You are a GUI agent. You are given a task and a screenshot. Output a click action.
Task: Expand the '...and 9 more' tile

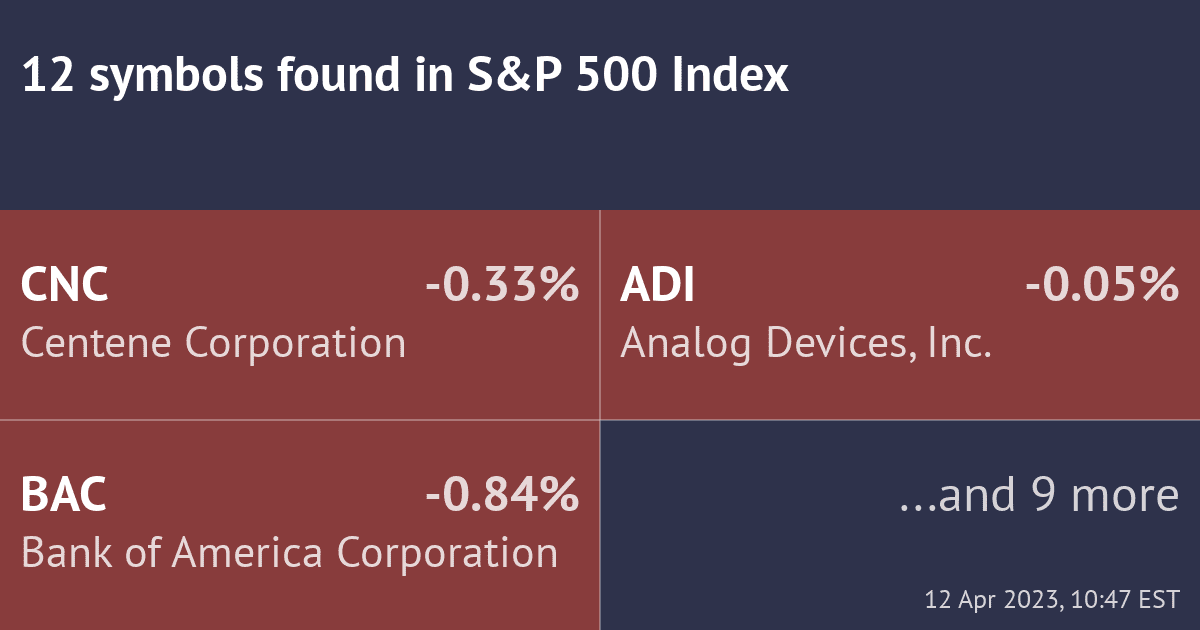click(x=1040, y=496)
